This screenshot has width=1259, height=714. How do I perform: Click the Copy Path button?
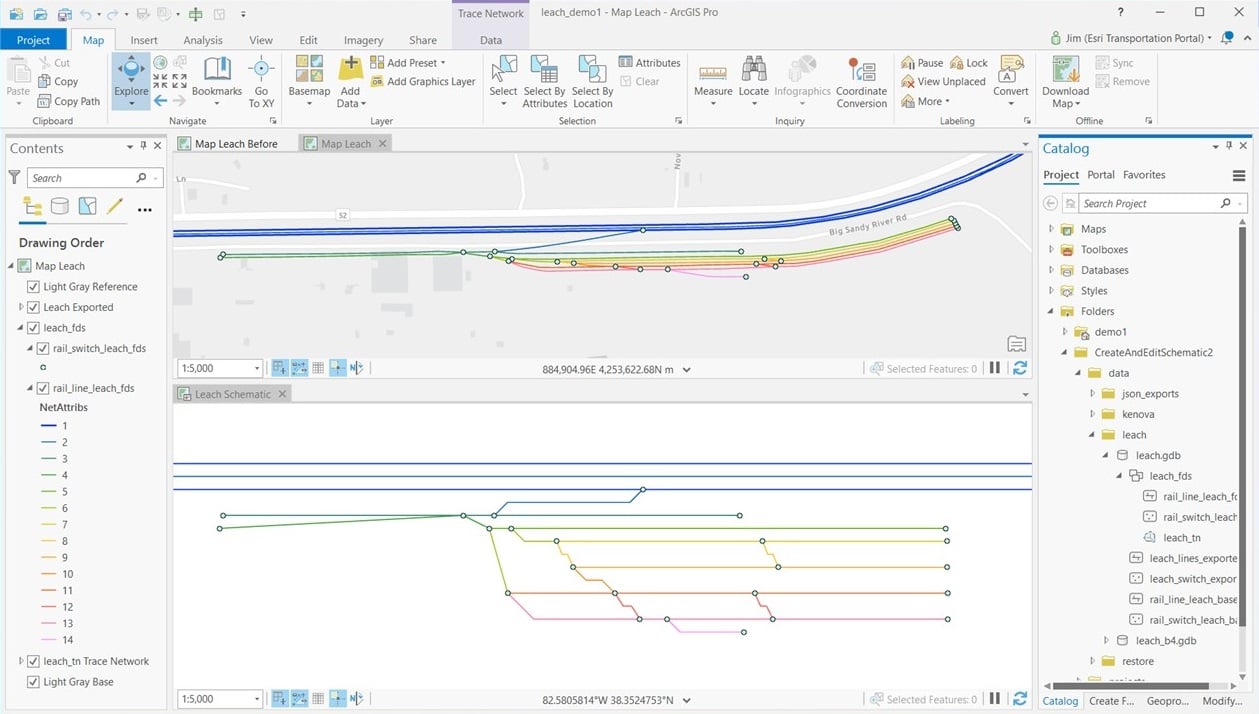tap(69, 101)
